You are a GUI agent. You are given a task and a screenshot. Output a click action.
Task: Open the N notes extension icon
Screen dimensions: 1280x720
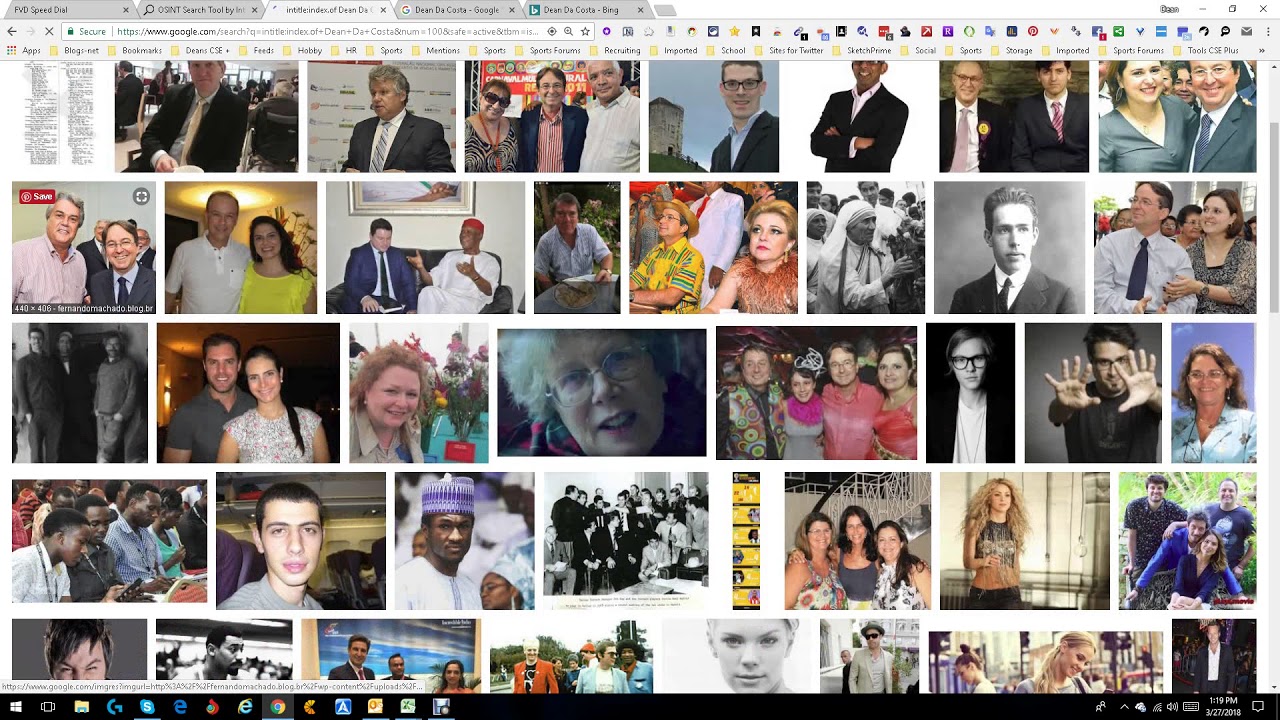pos(627,32)
